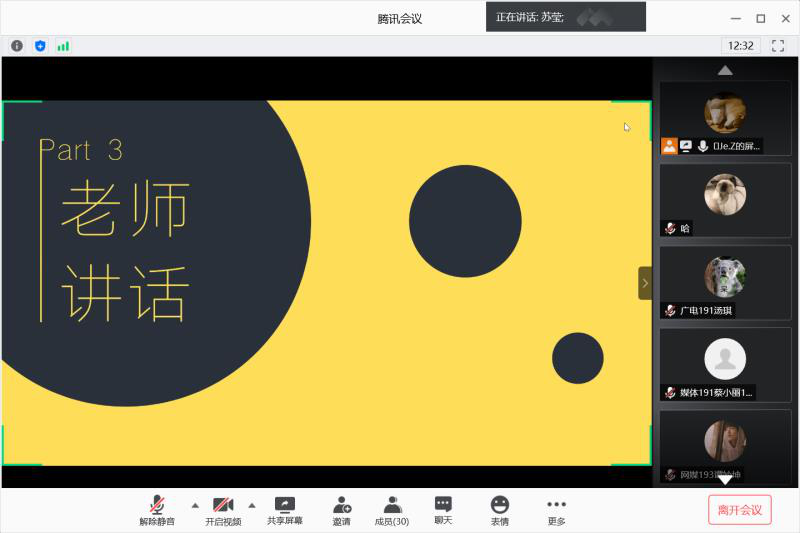Start screen sharing with 共享屏幕
Screen dimensions: 800x533
pos(285,510)
